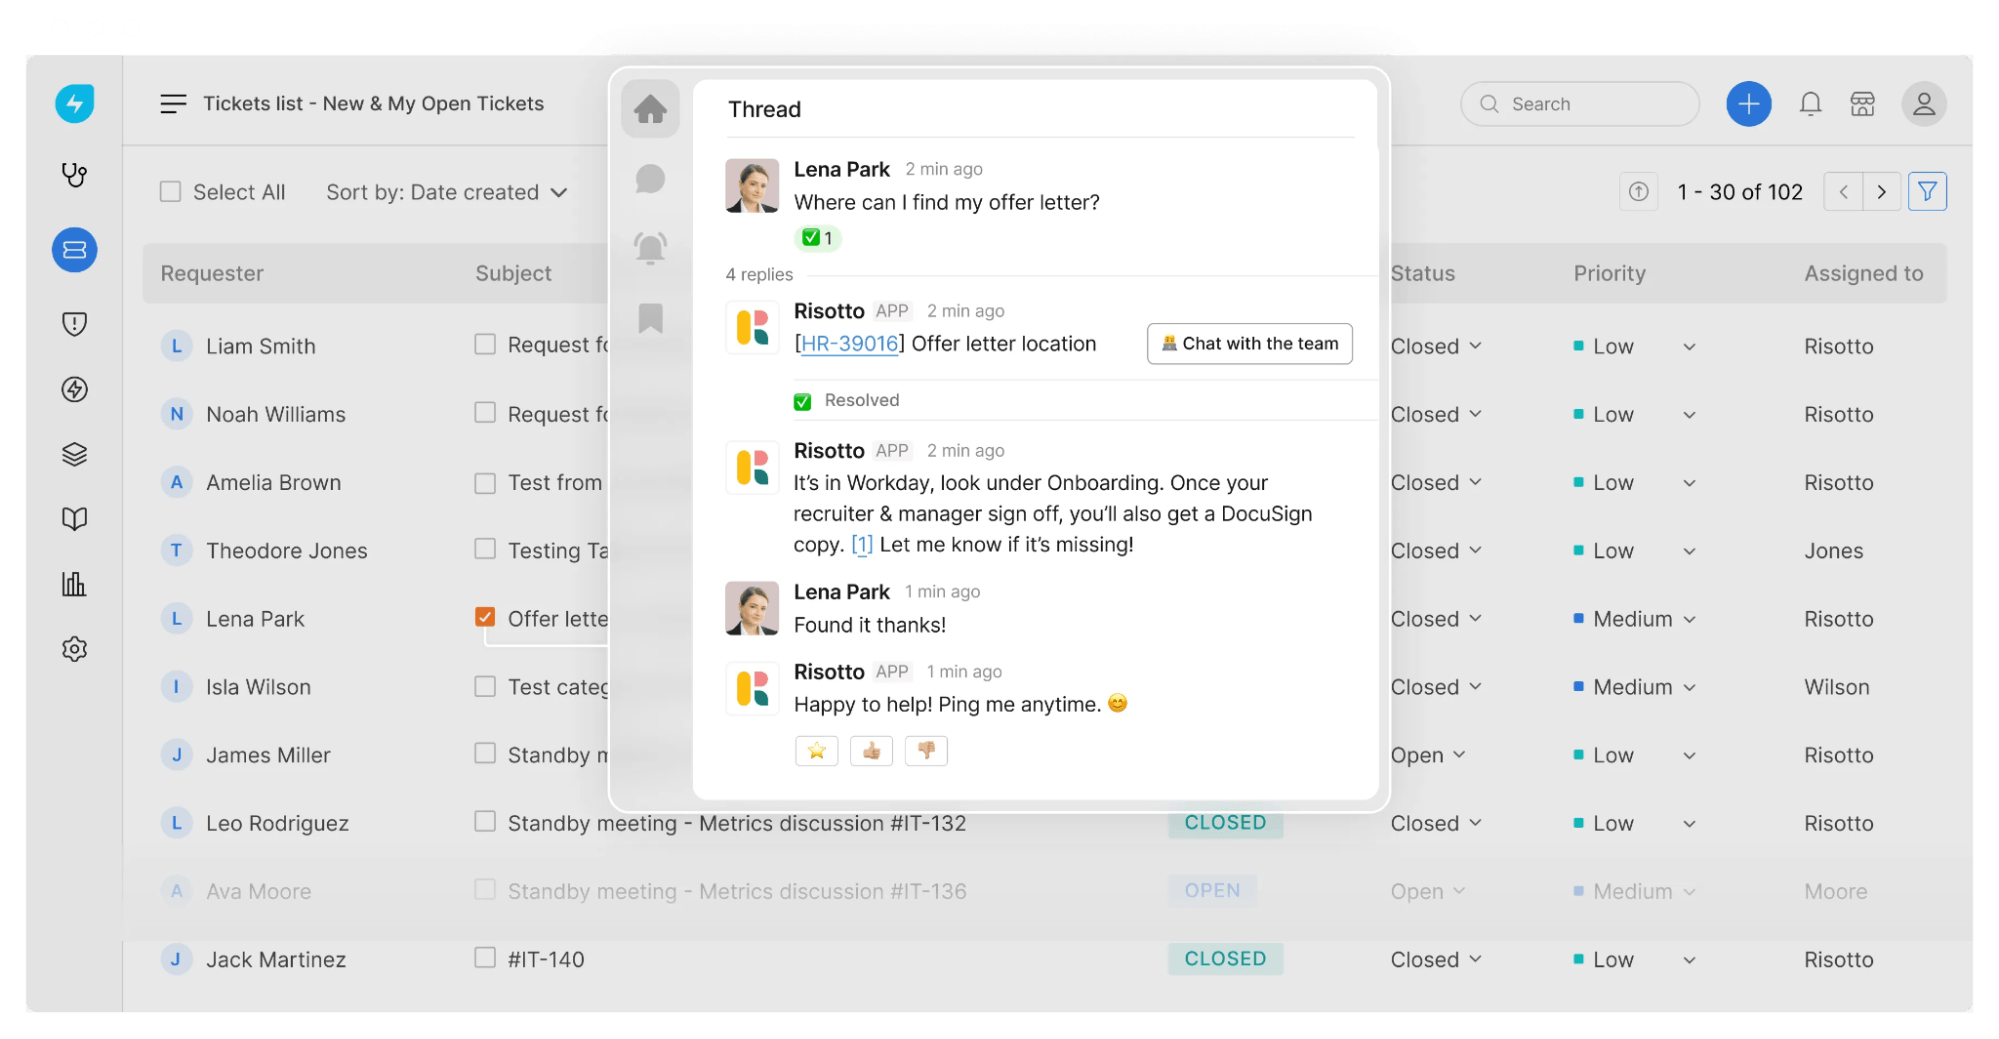The height and width of the screenshot is (1039, 1999).
Task: Click the thumbs up reaction button
Action: pos(871,750)
